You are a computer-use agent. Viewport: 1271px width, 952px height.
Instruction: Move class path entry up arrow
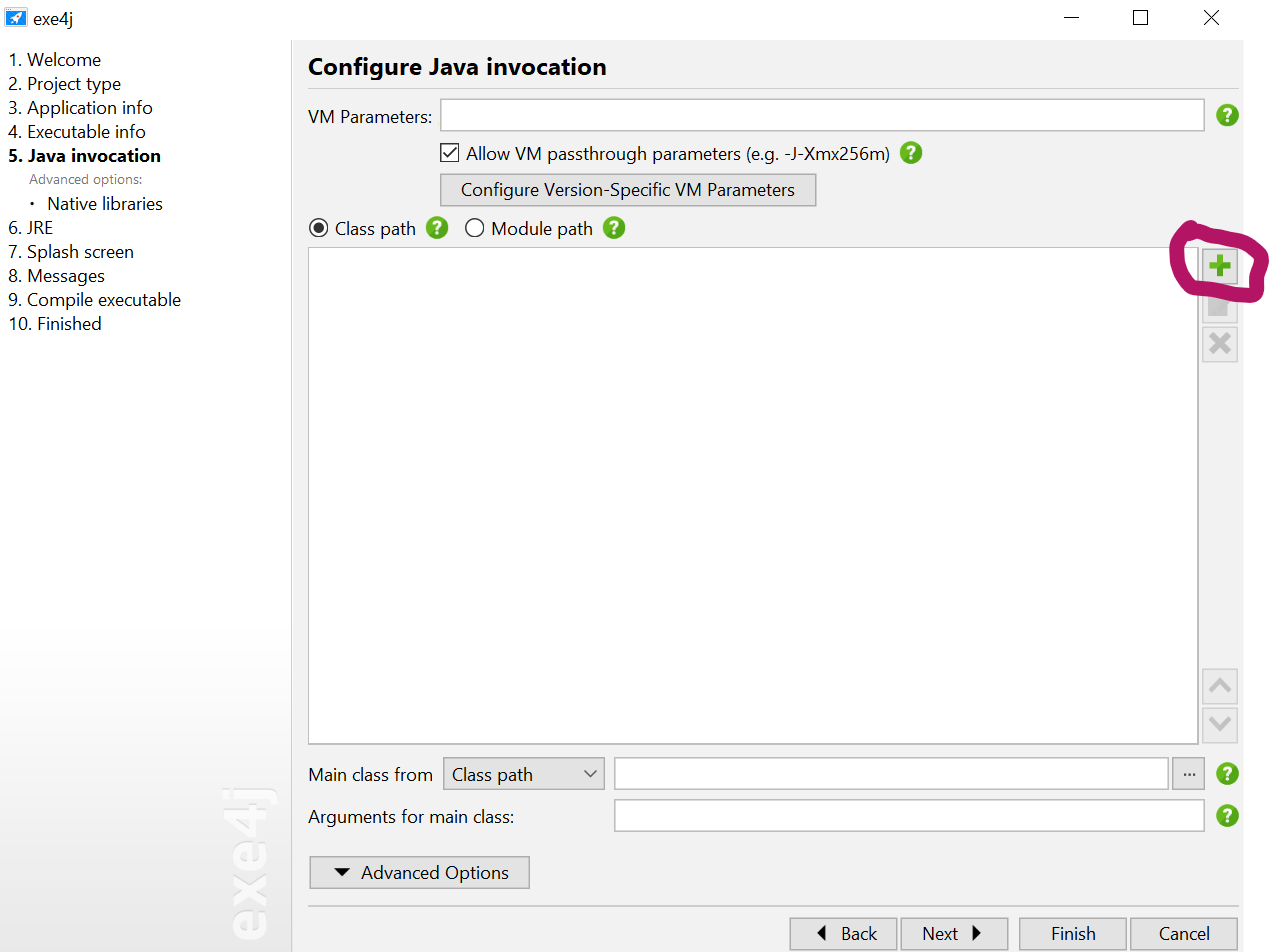point(1219,686)
